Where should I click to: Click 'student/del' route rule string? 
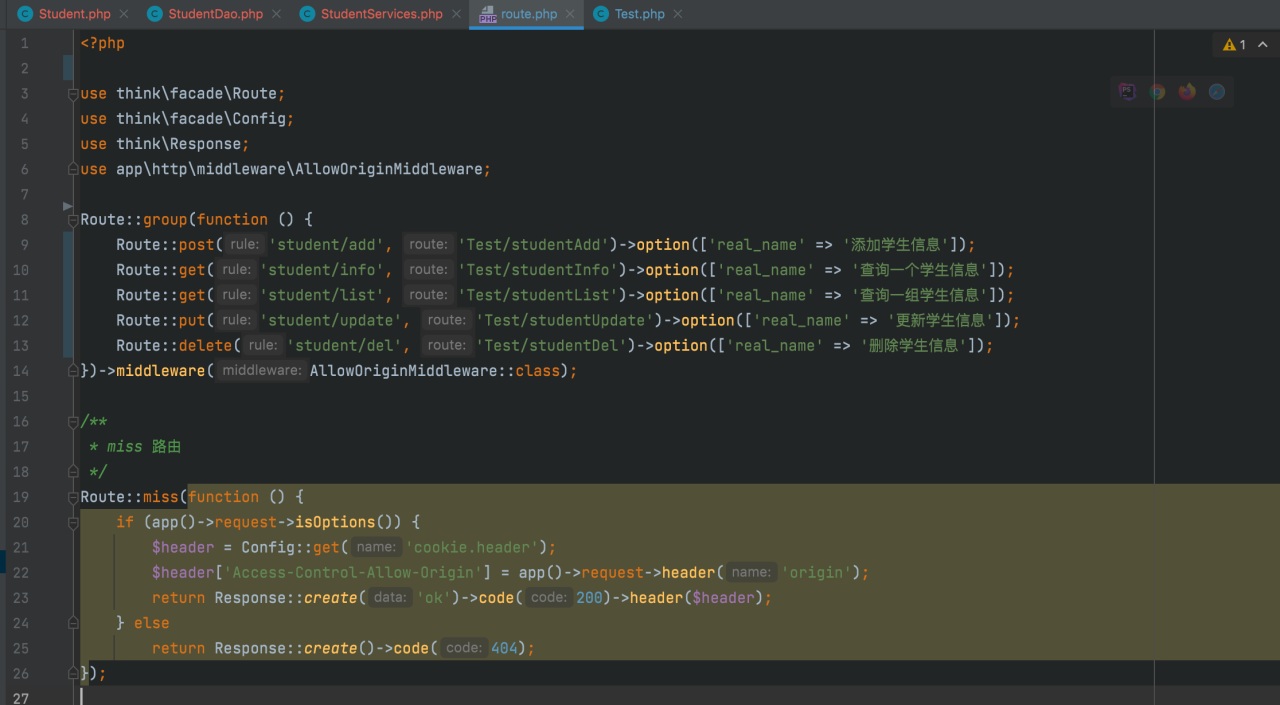[x=343, y=345]
